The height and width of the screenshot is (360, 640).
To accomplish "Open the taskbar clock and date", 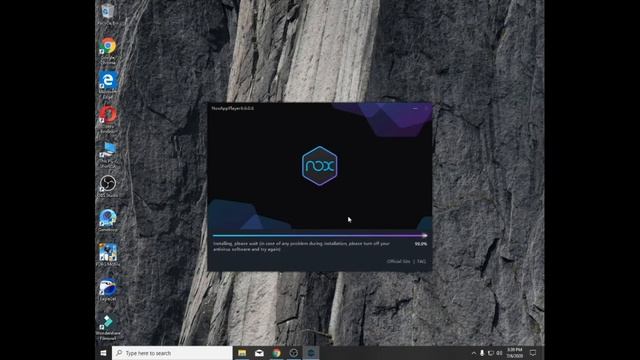I will [515, 353].
